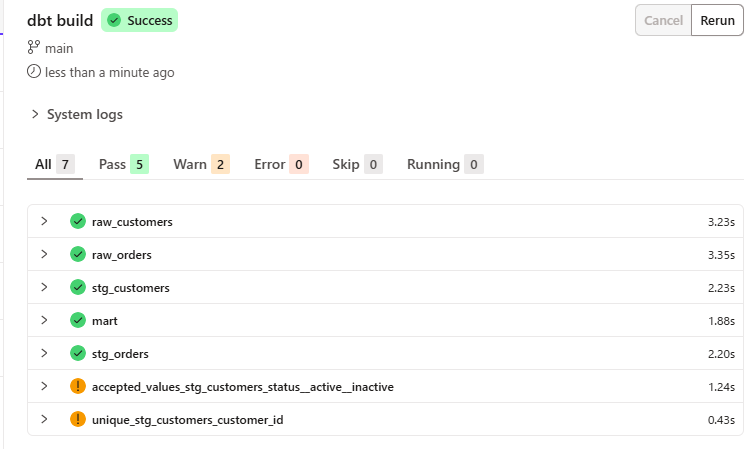755x449 pixels.
Task: Click the less than a minute ago text
Action: [110, 73]
